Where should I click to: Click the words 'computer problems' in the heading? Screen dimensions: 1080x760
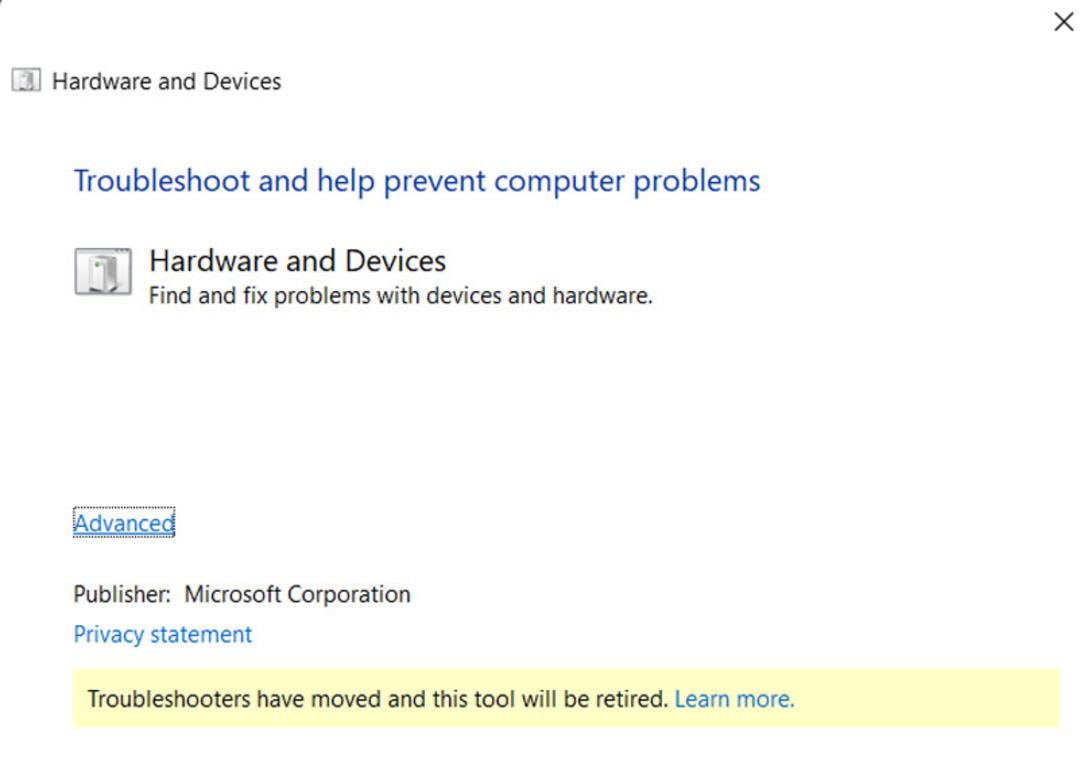(x=627, y=181)
